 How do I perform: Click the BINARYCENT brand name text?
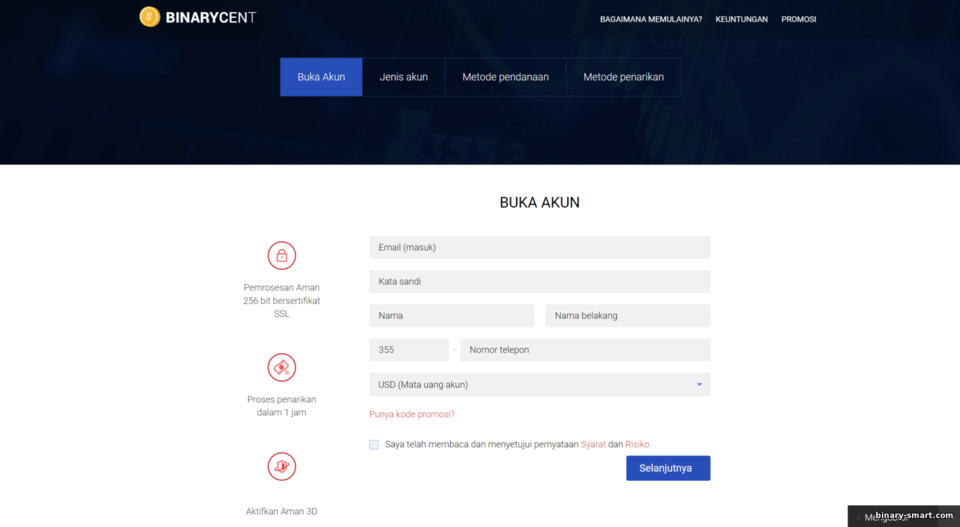point(211,18)
